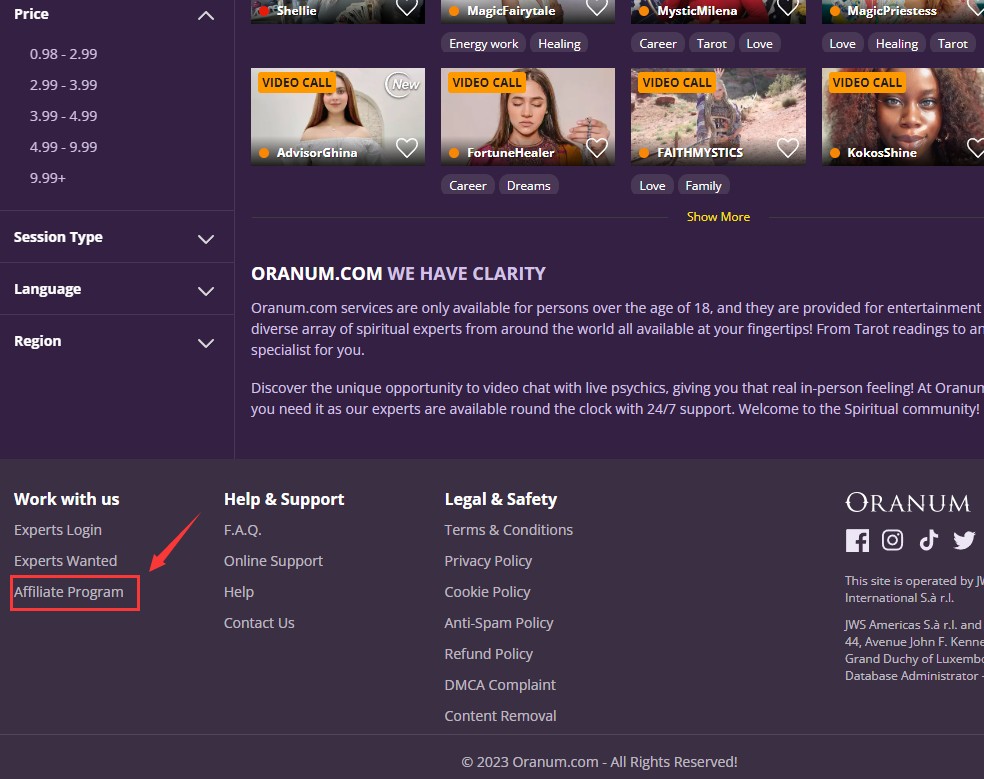The width and height of the screenshot is (984, 779).
Task: Open F.A.Q. link
Action: click(242, 530)
